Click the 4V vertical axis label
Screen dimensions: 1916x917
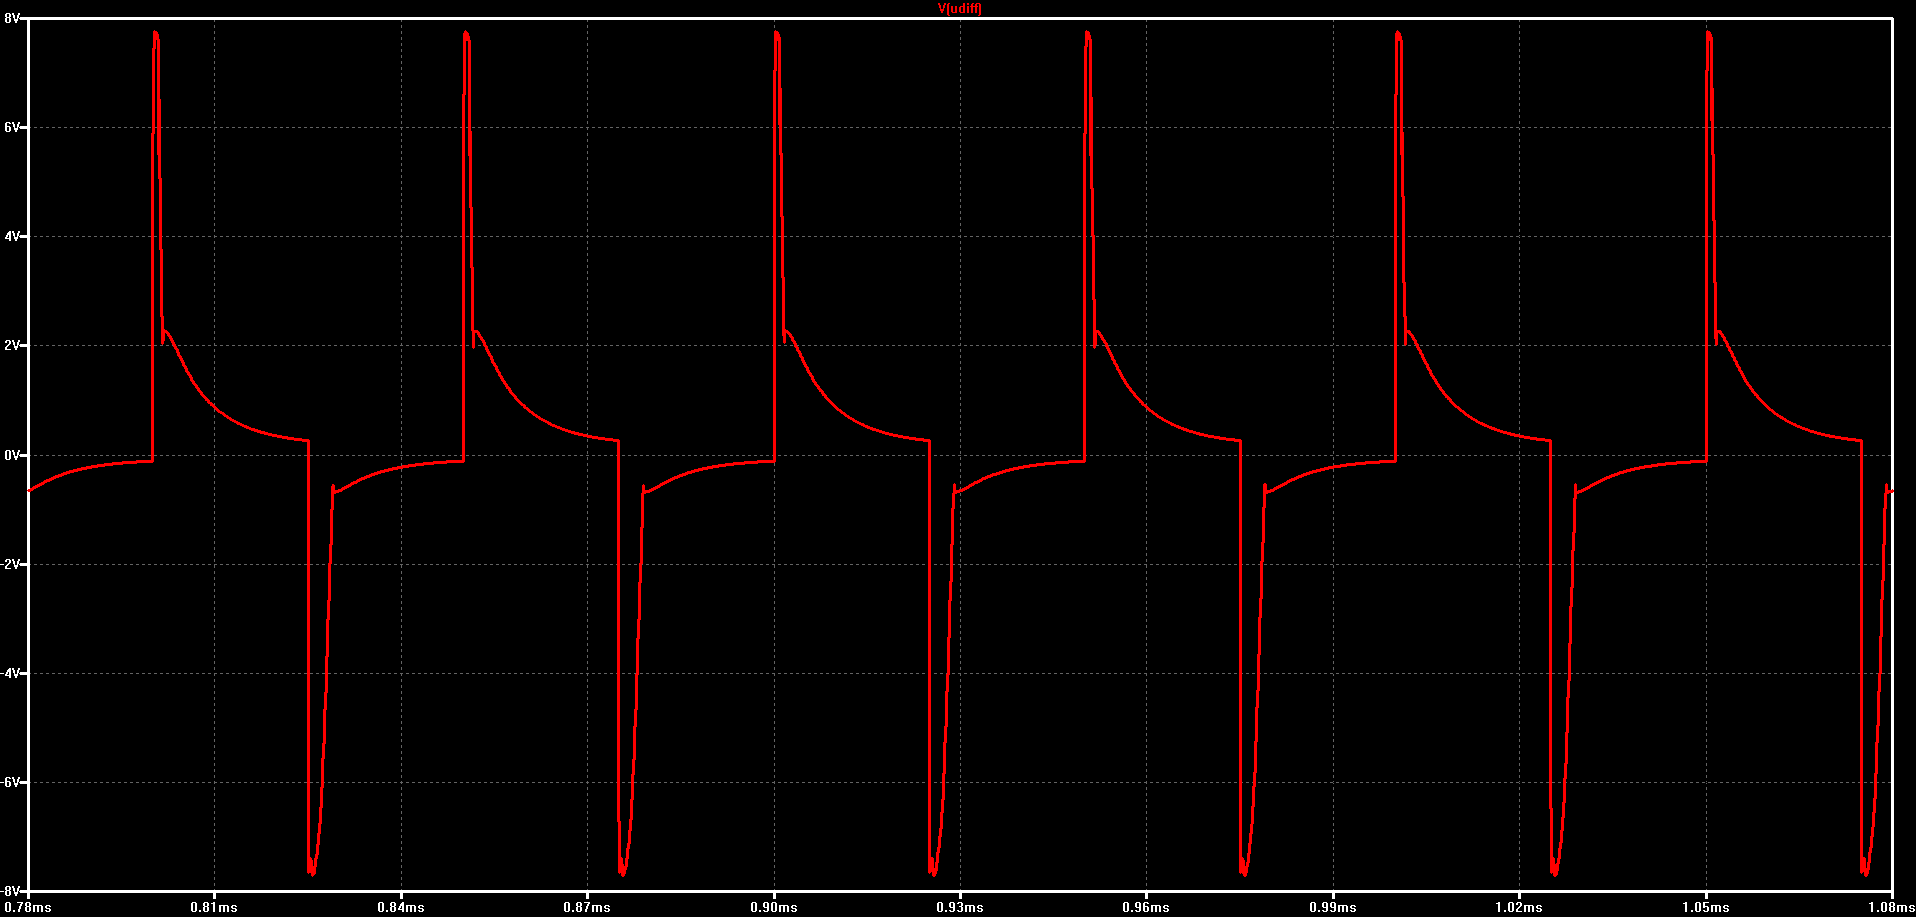(x=11, y=237)
